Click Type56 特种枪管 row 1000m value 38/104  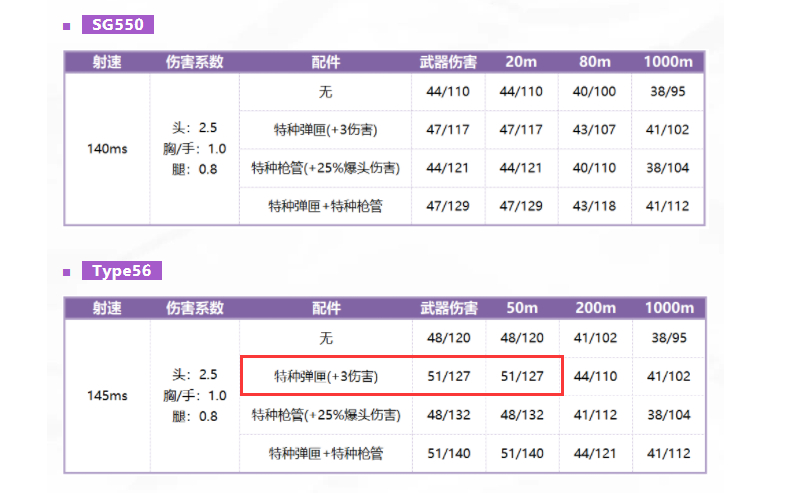pos(669,415)
